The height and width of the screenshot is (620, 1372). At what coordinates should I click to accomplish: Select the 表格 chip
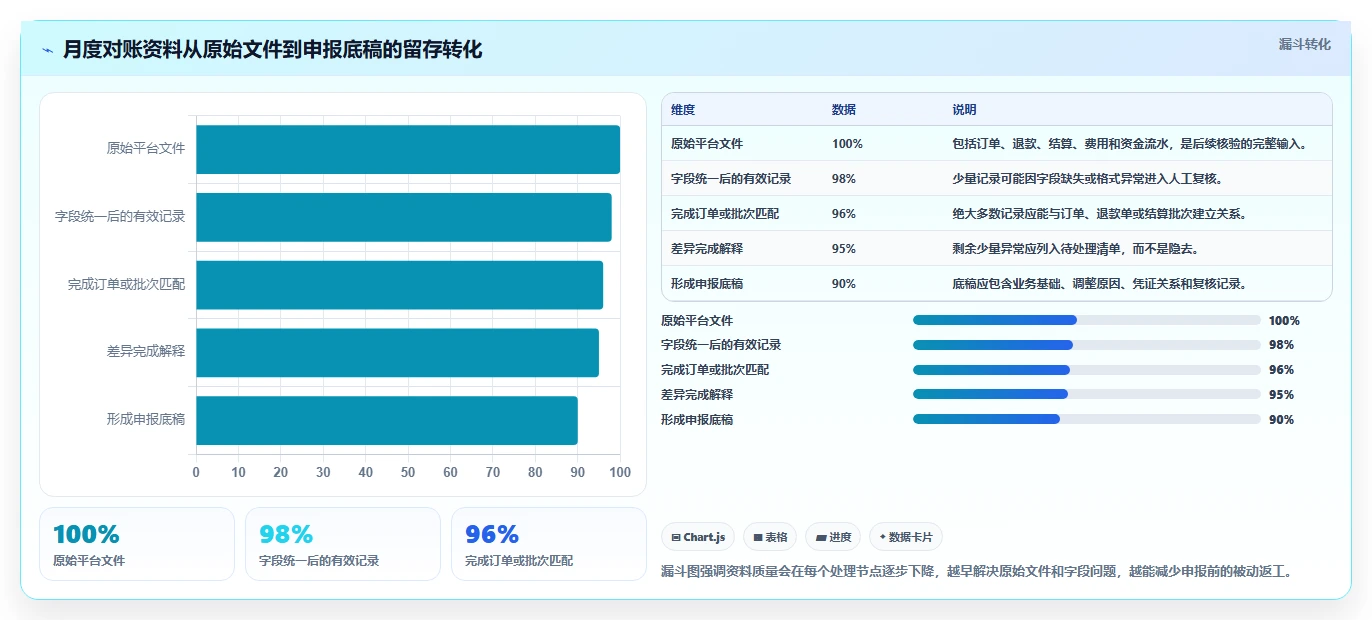(x=770, y=537)
